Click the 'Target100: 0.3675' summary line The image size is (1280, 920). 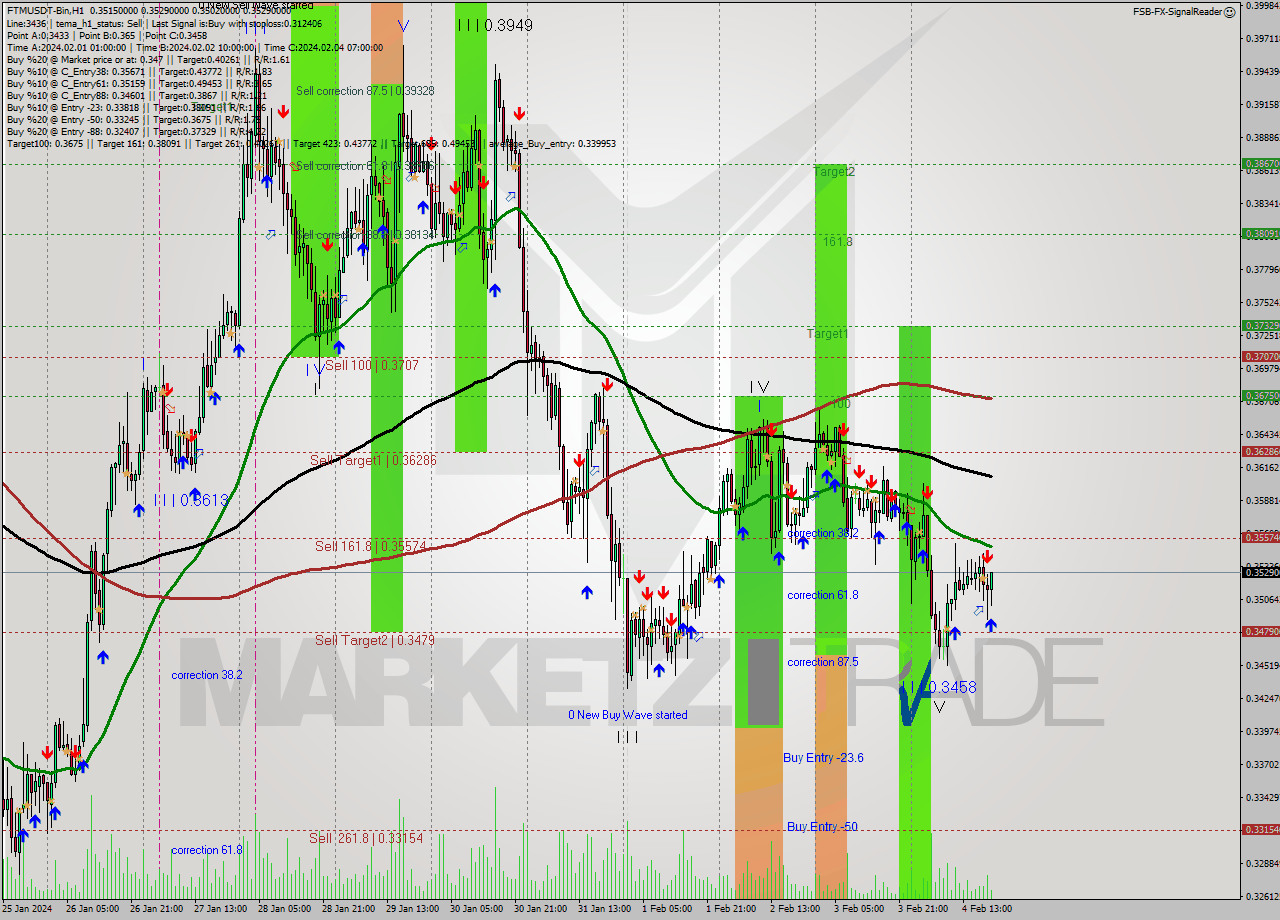[311, 143]
